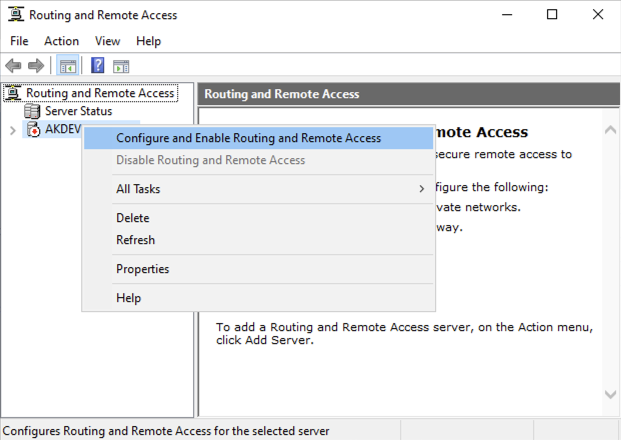Click the app icon in the title bar

[16, 15]
